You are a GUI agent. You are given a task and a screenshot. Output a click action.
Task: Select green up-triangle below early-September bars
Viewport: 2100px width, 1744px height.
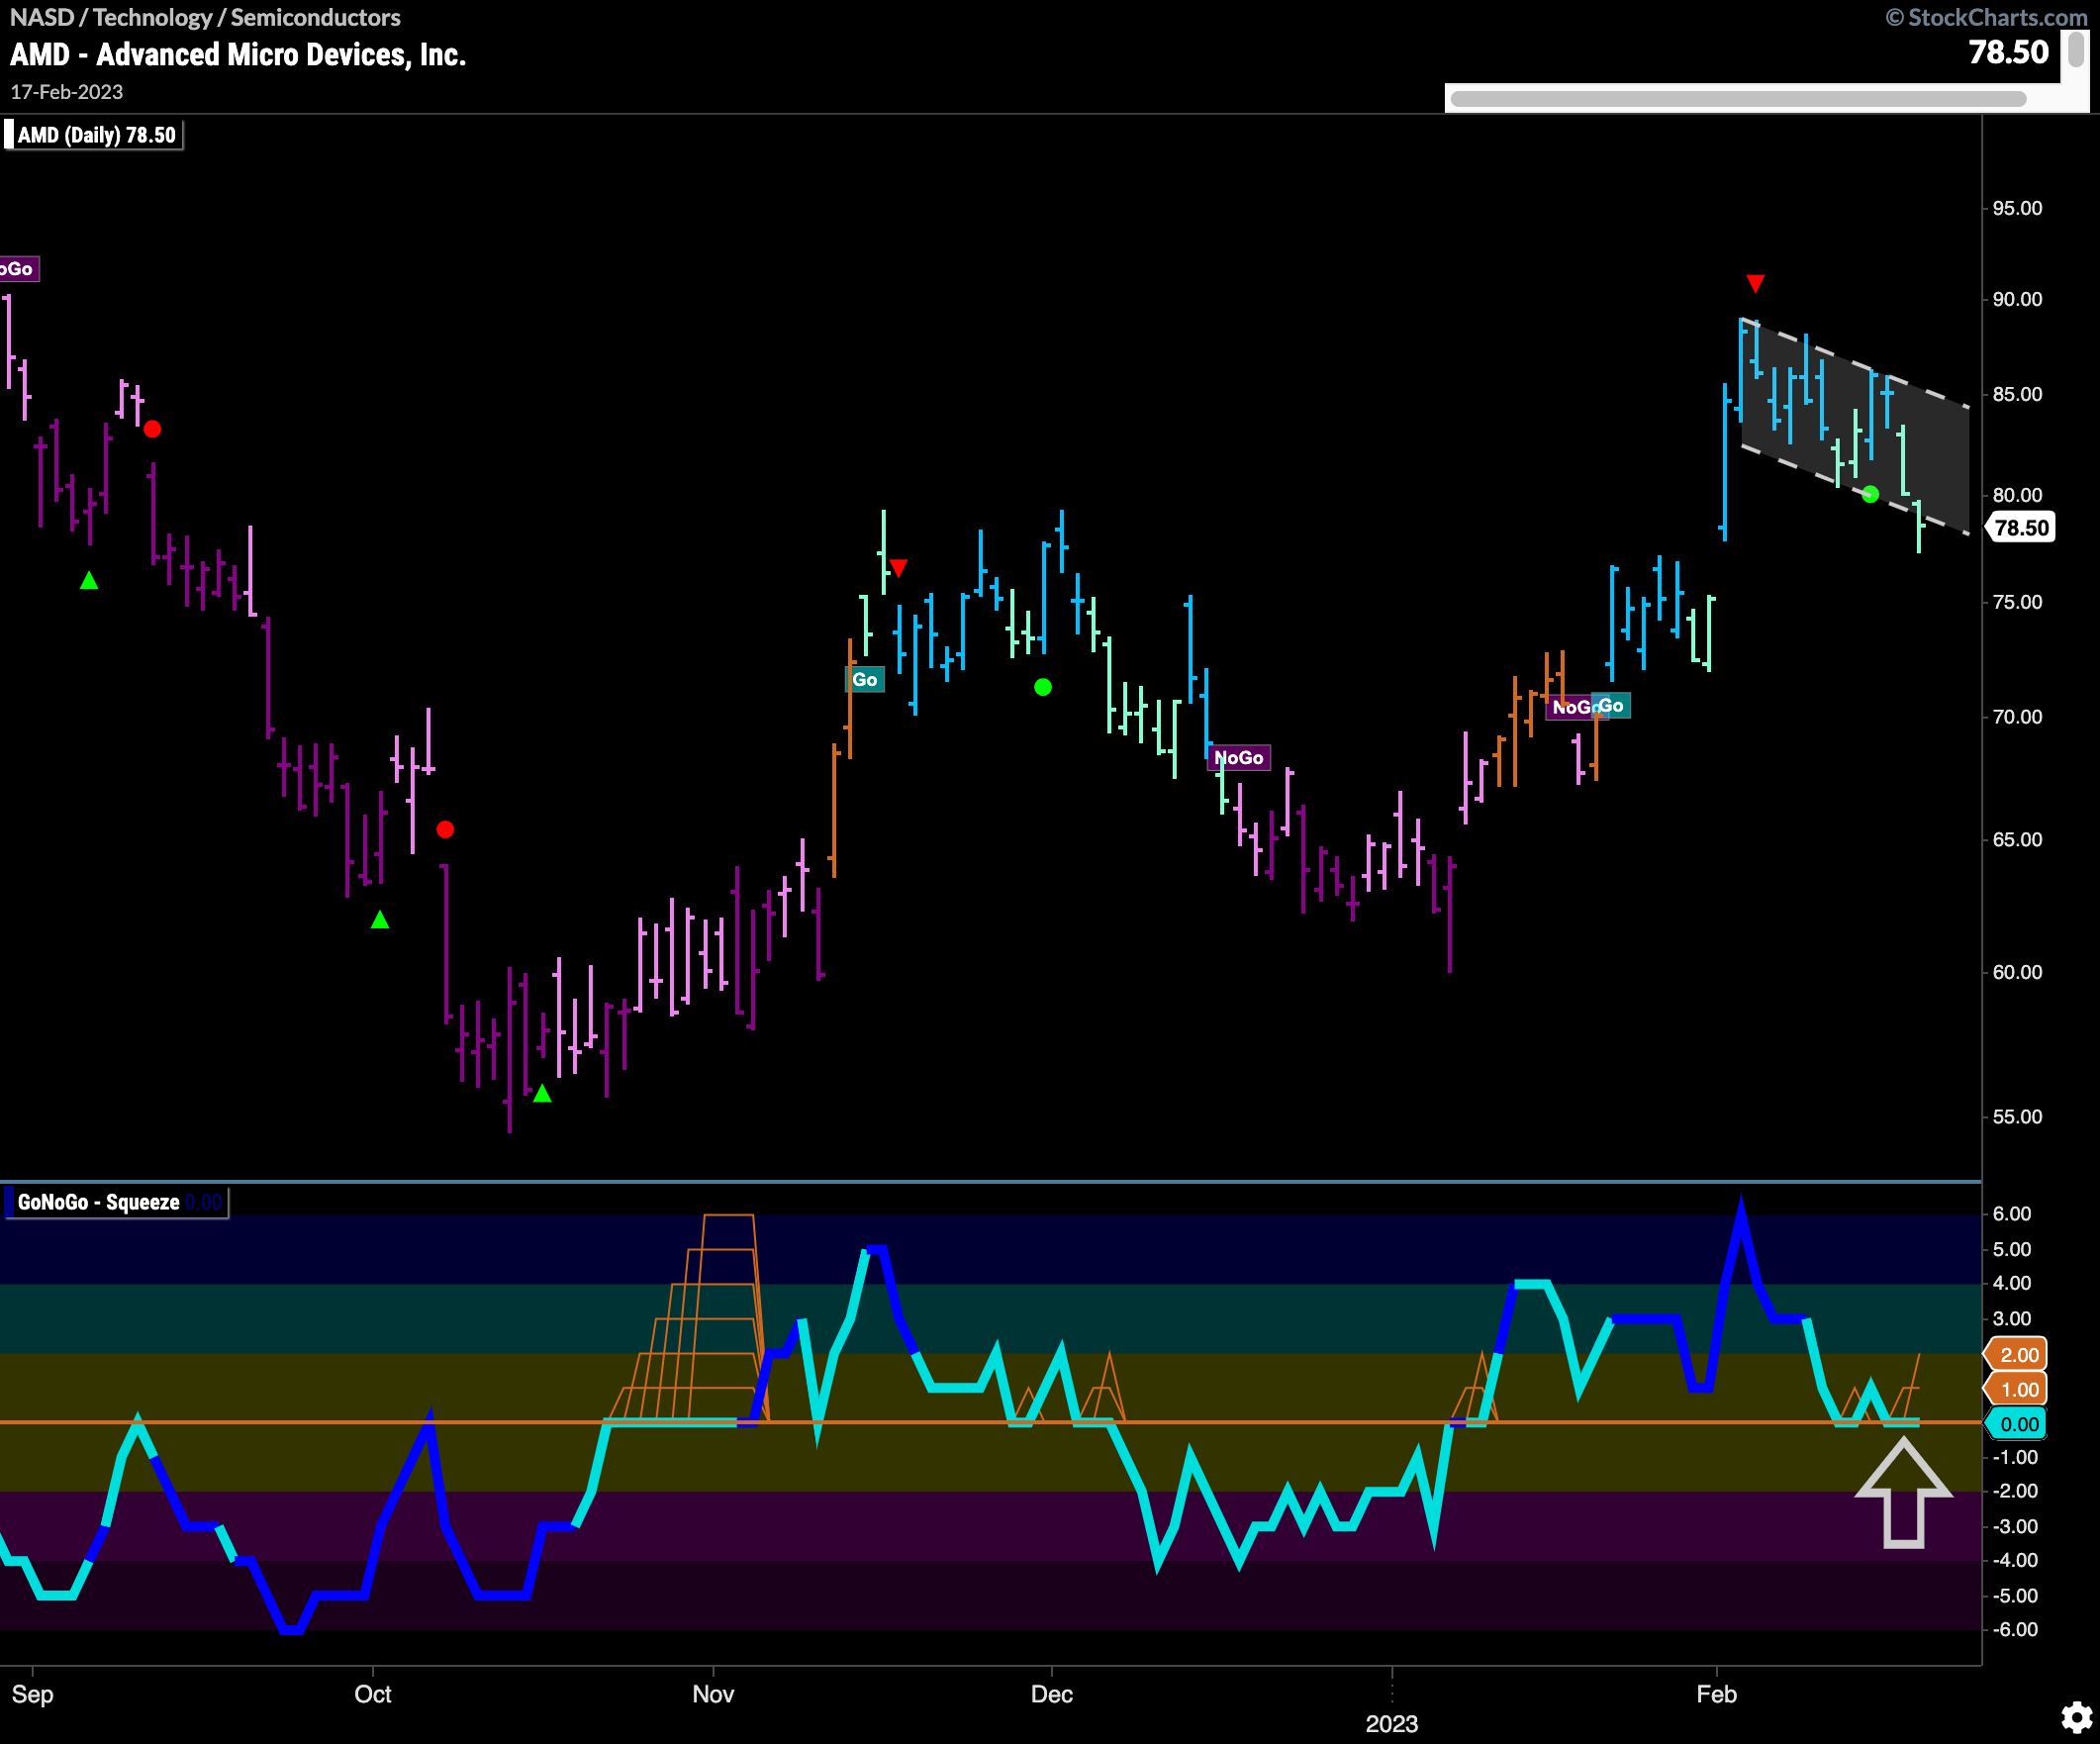tap(89, 580)
